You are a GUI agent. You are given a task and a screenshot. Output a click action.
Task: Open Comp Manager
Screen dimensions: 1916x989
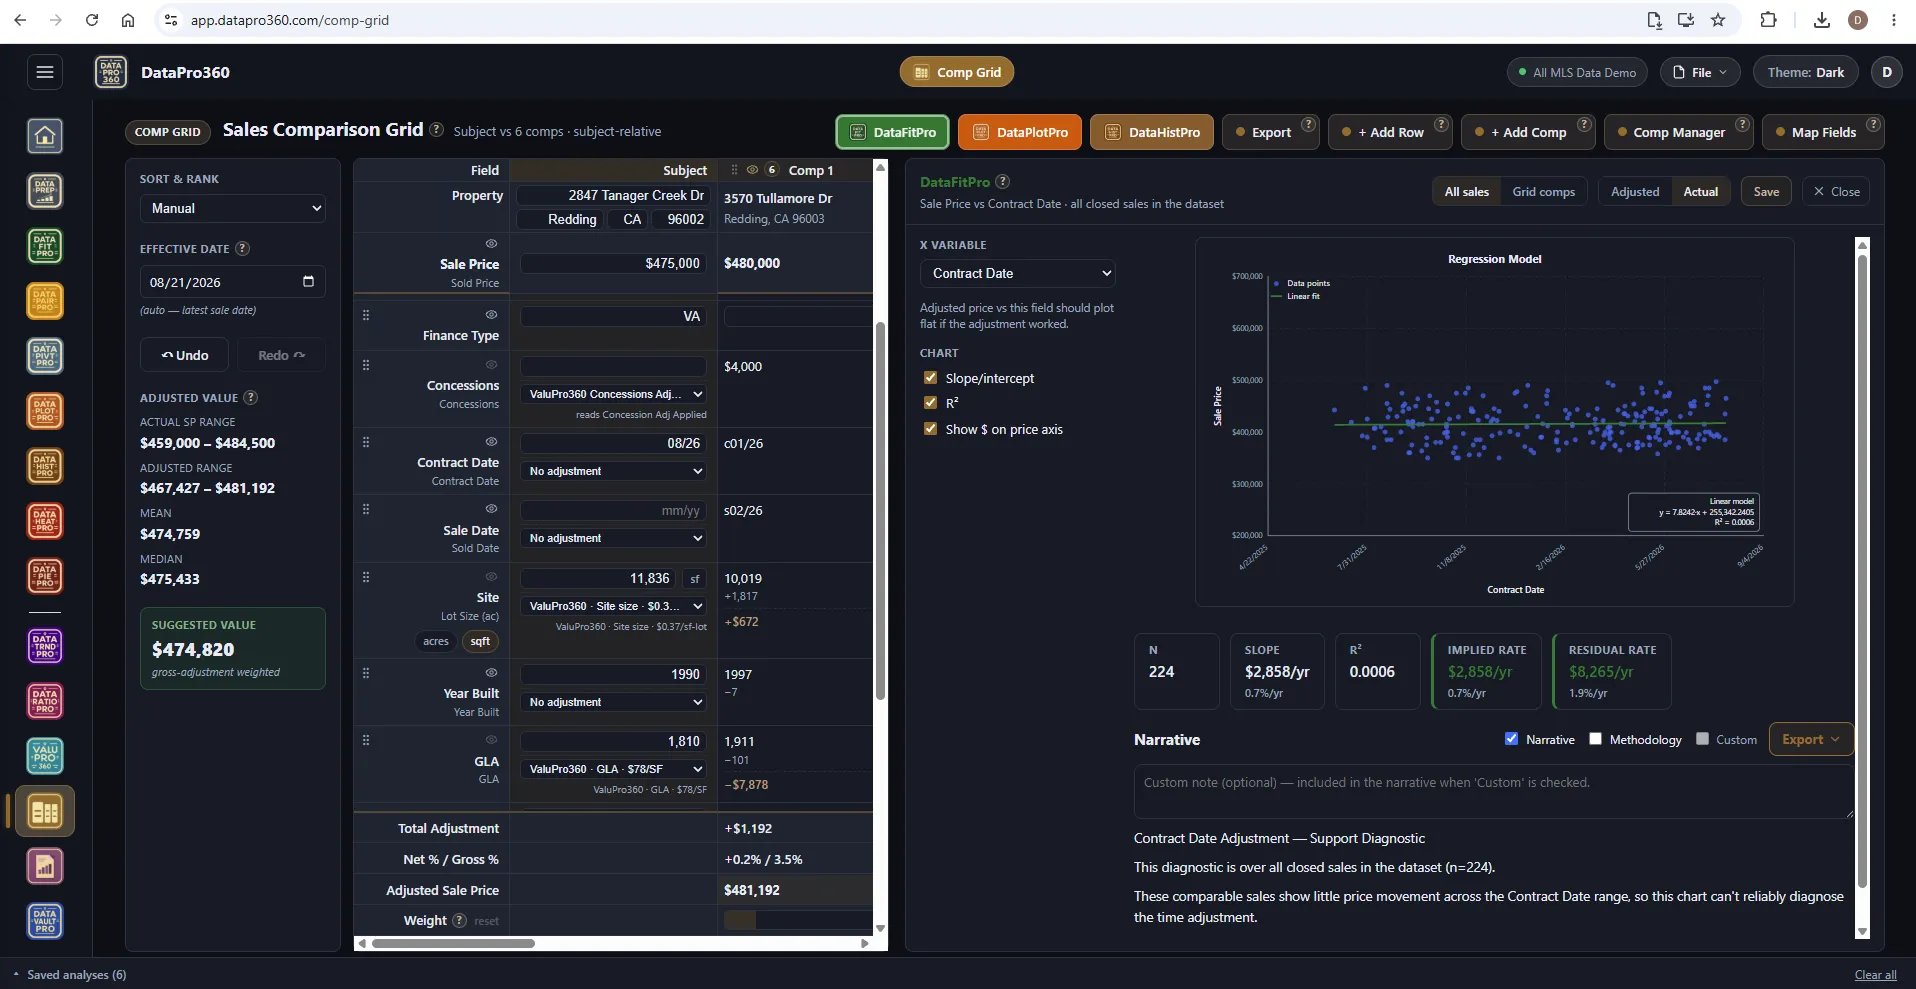click(1678, 132)
